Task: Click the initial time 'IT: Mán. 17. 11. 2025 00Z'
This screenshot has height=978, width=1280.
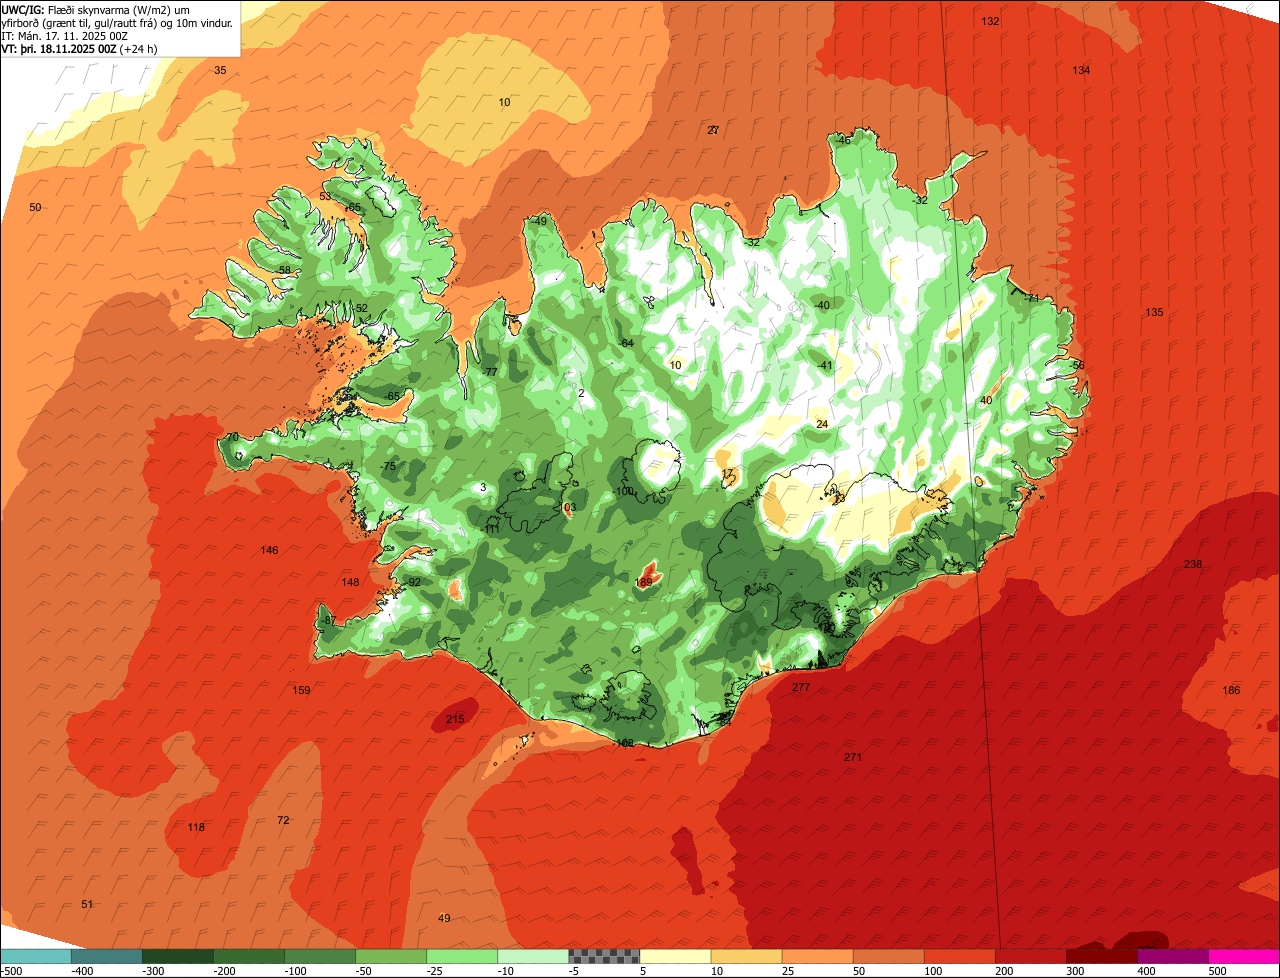Action: tap(65, 36)
